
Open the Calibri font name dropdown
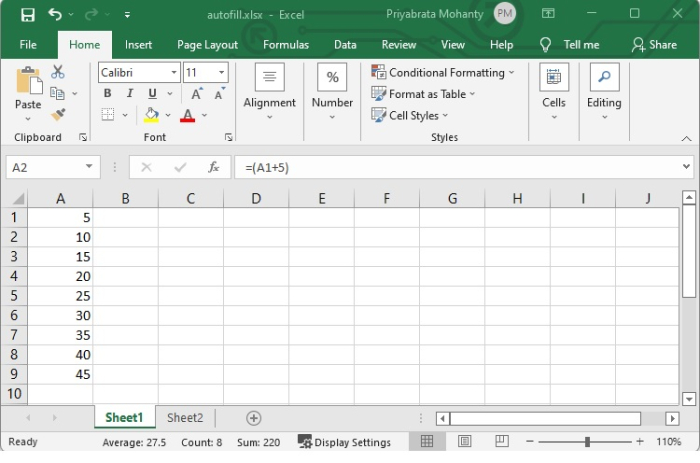pos(174,72)
